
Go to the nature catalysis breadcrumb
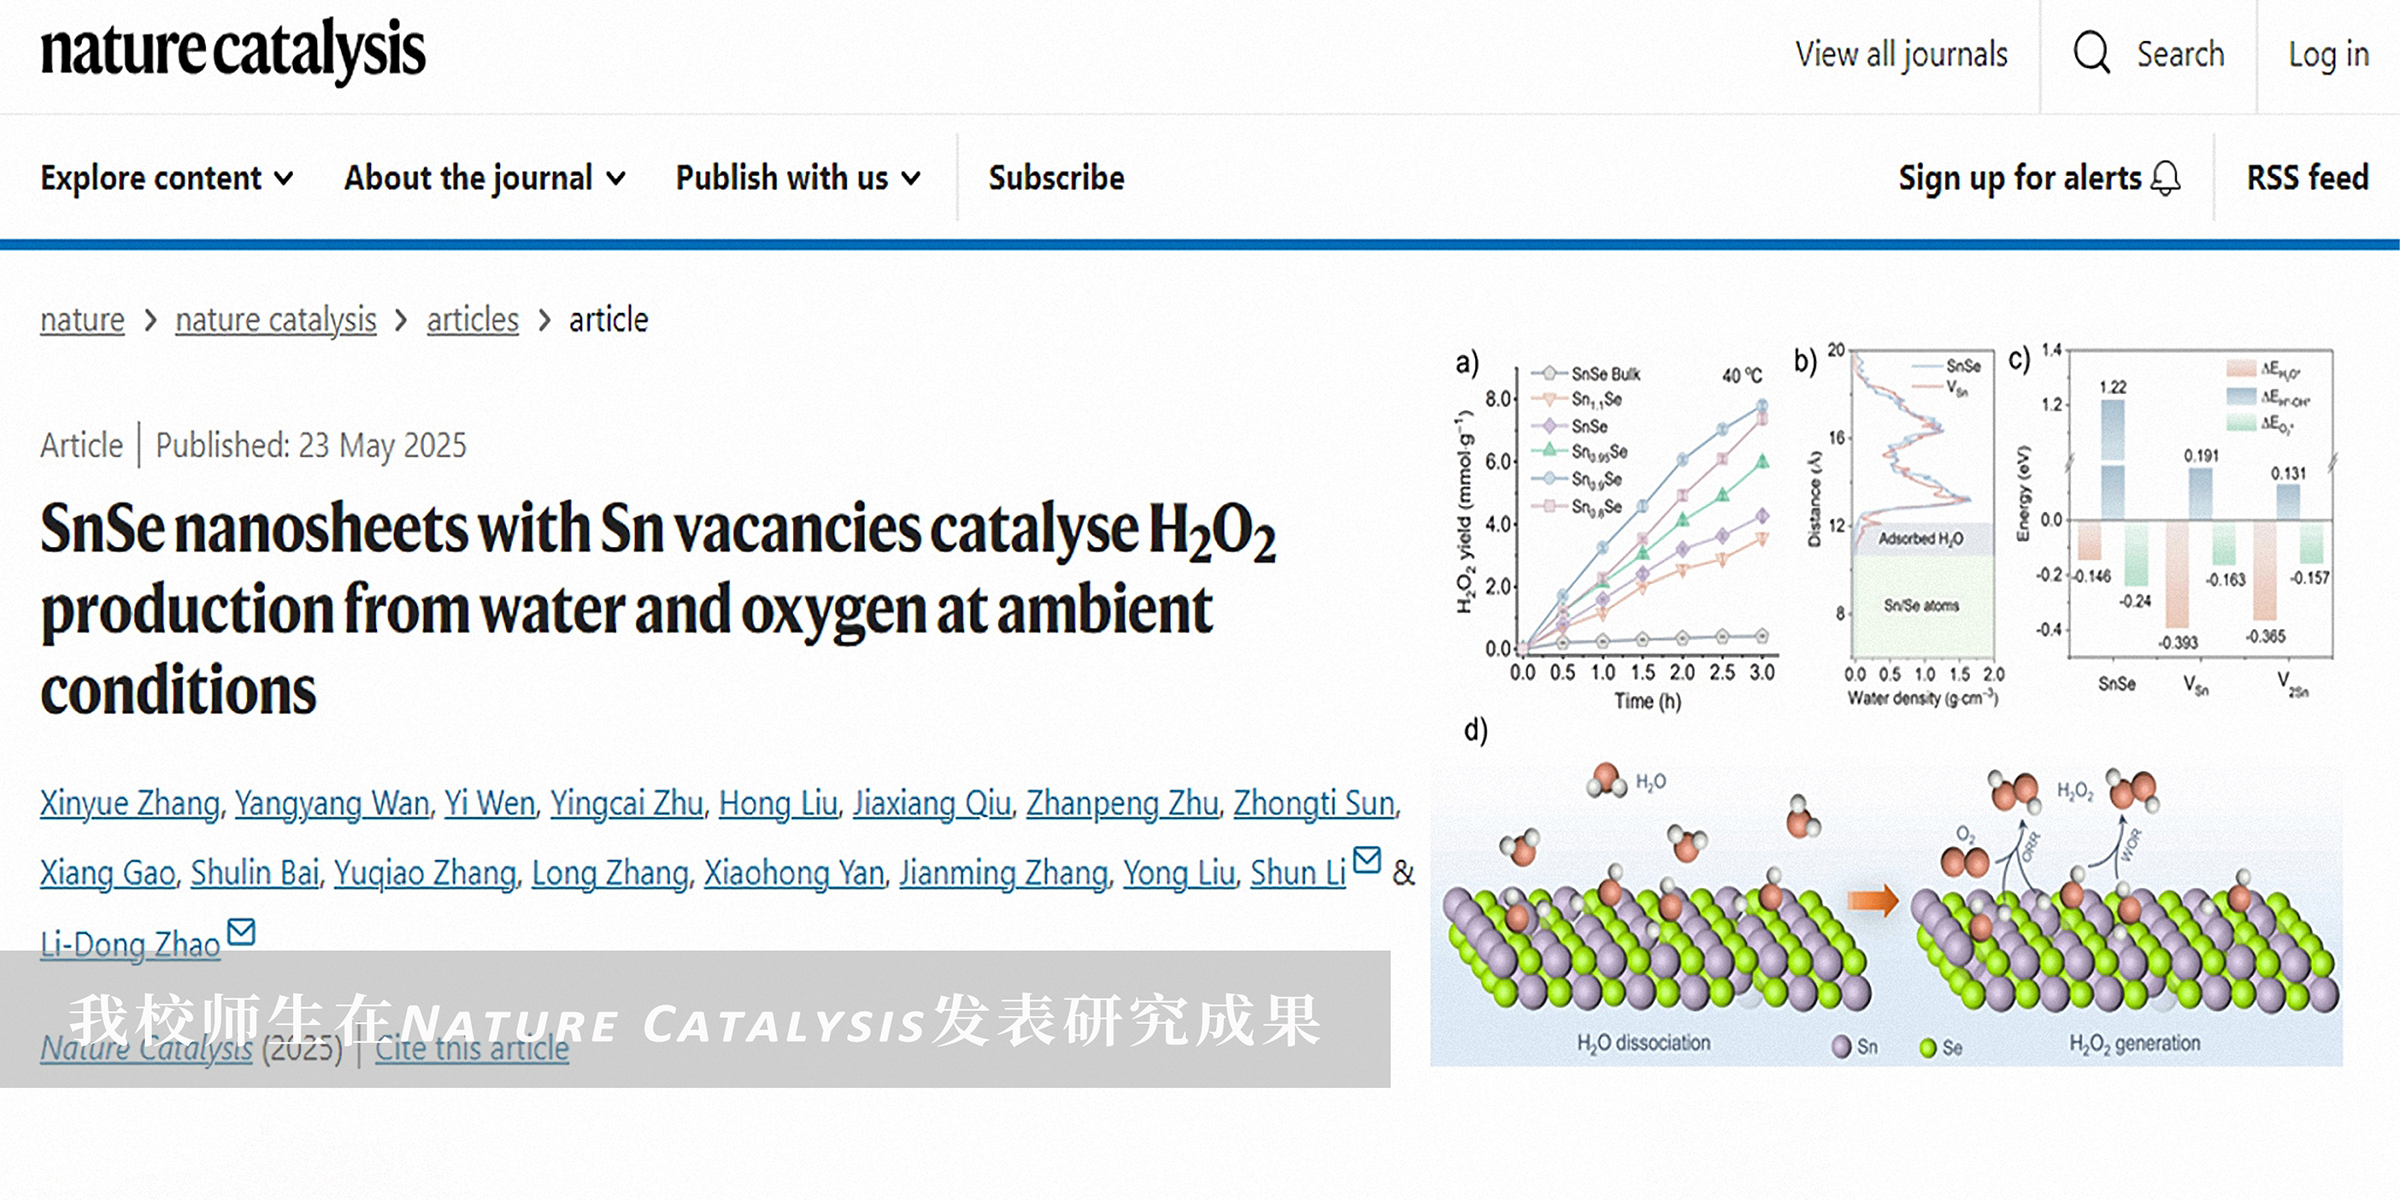pos(276,320)
